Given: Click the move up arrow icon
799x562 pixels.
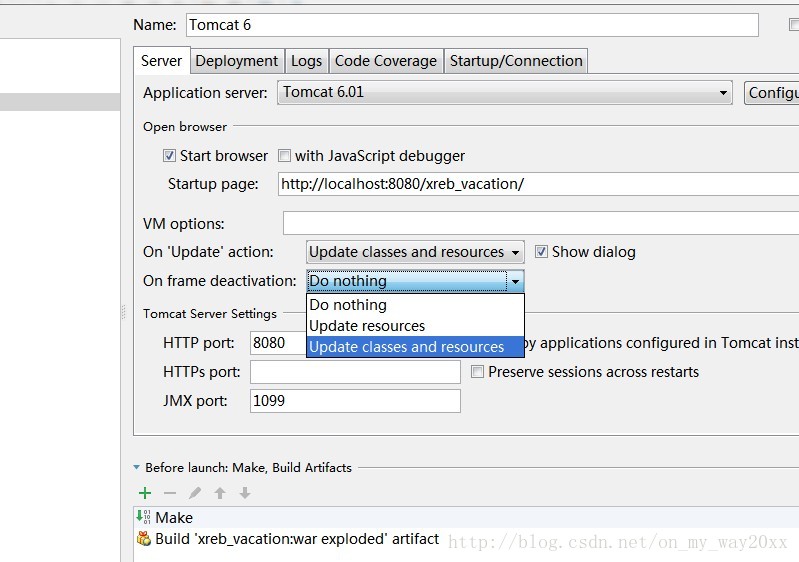Looking at the screenshot, I should coord(220,493).
